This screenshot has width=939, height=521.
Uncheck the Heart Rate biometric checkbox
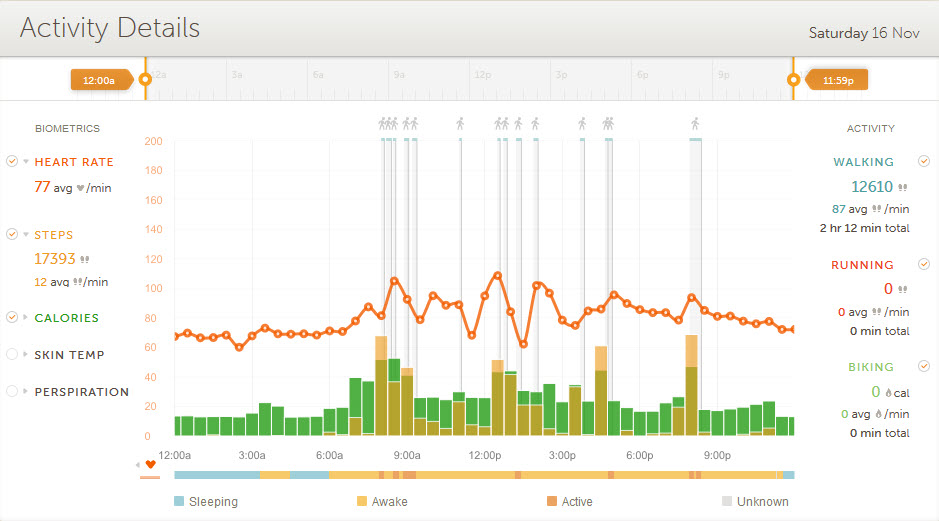12,161
